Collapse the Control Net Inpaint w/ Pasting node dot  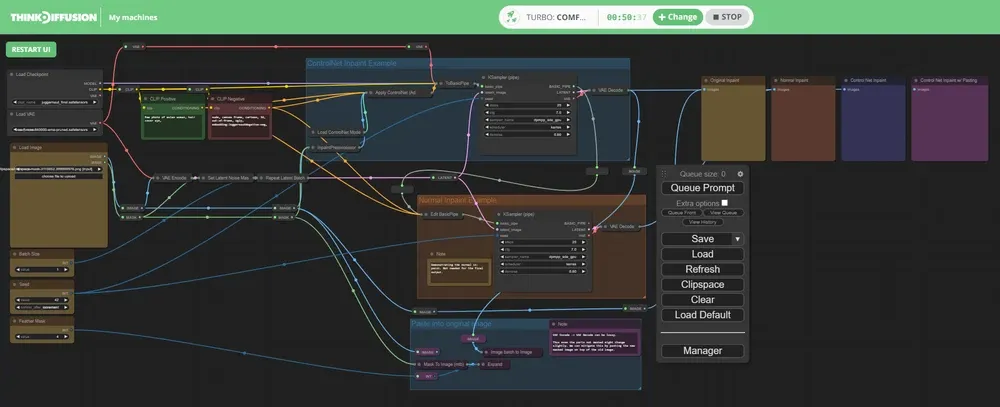(x=916, y=80)
